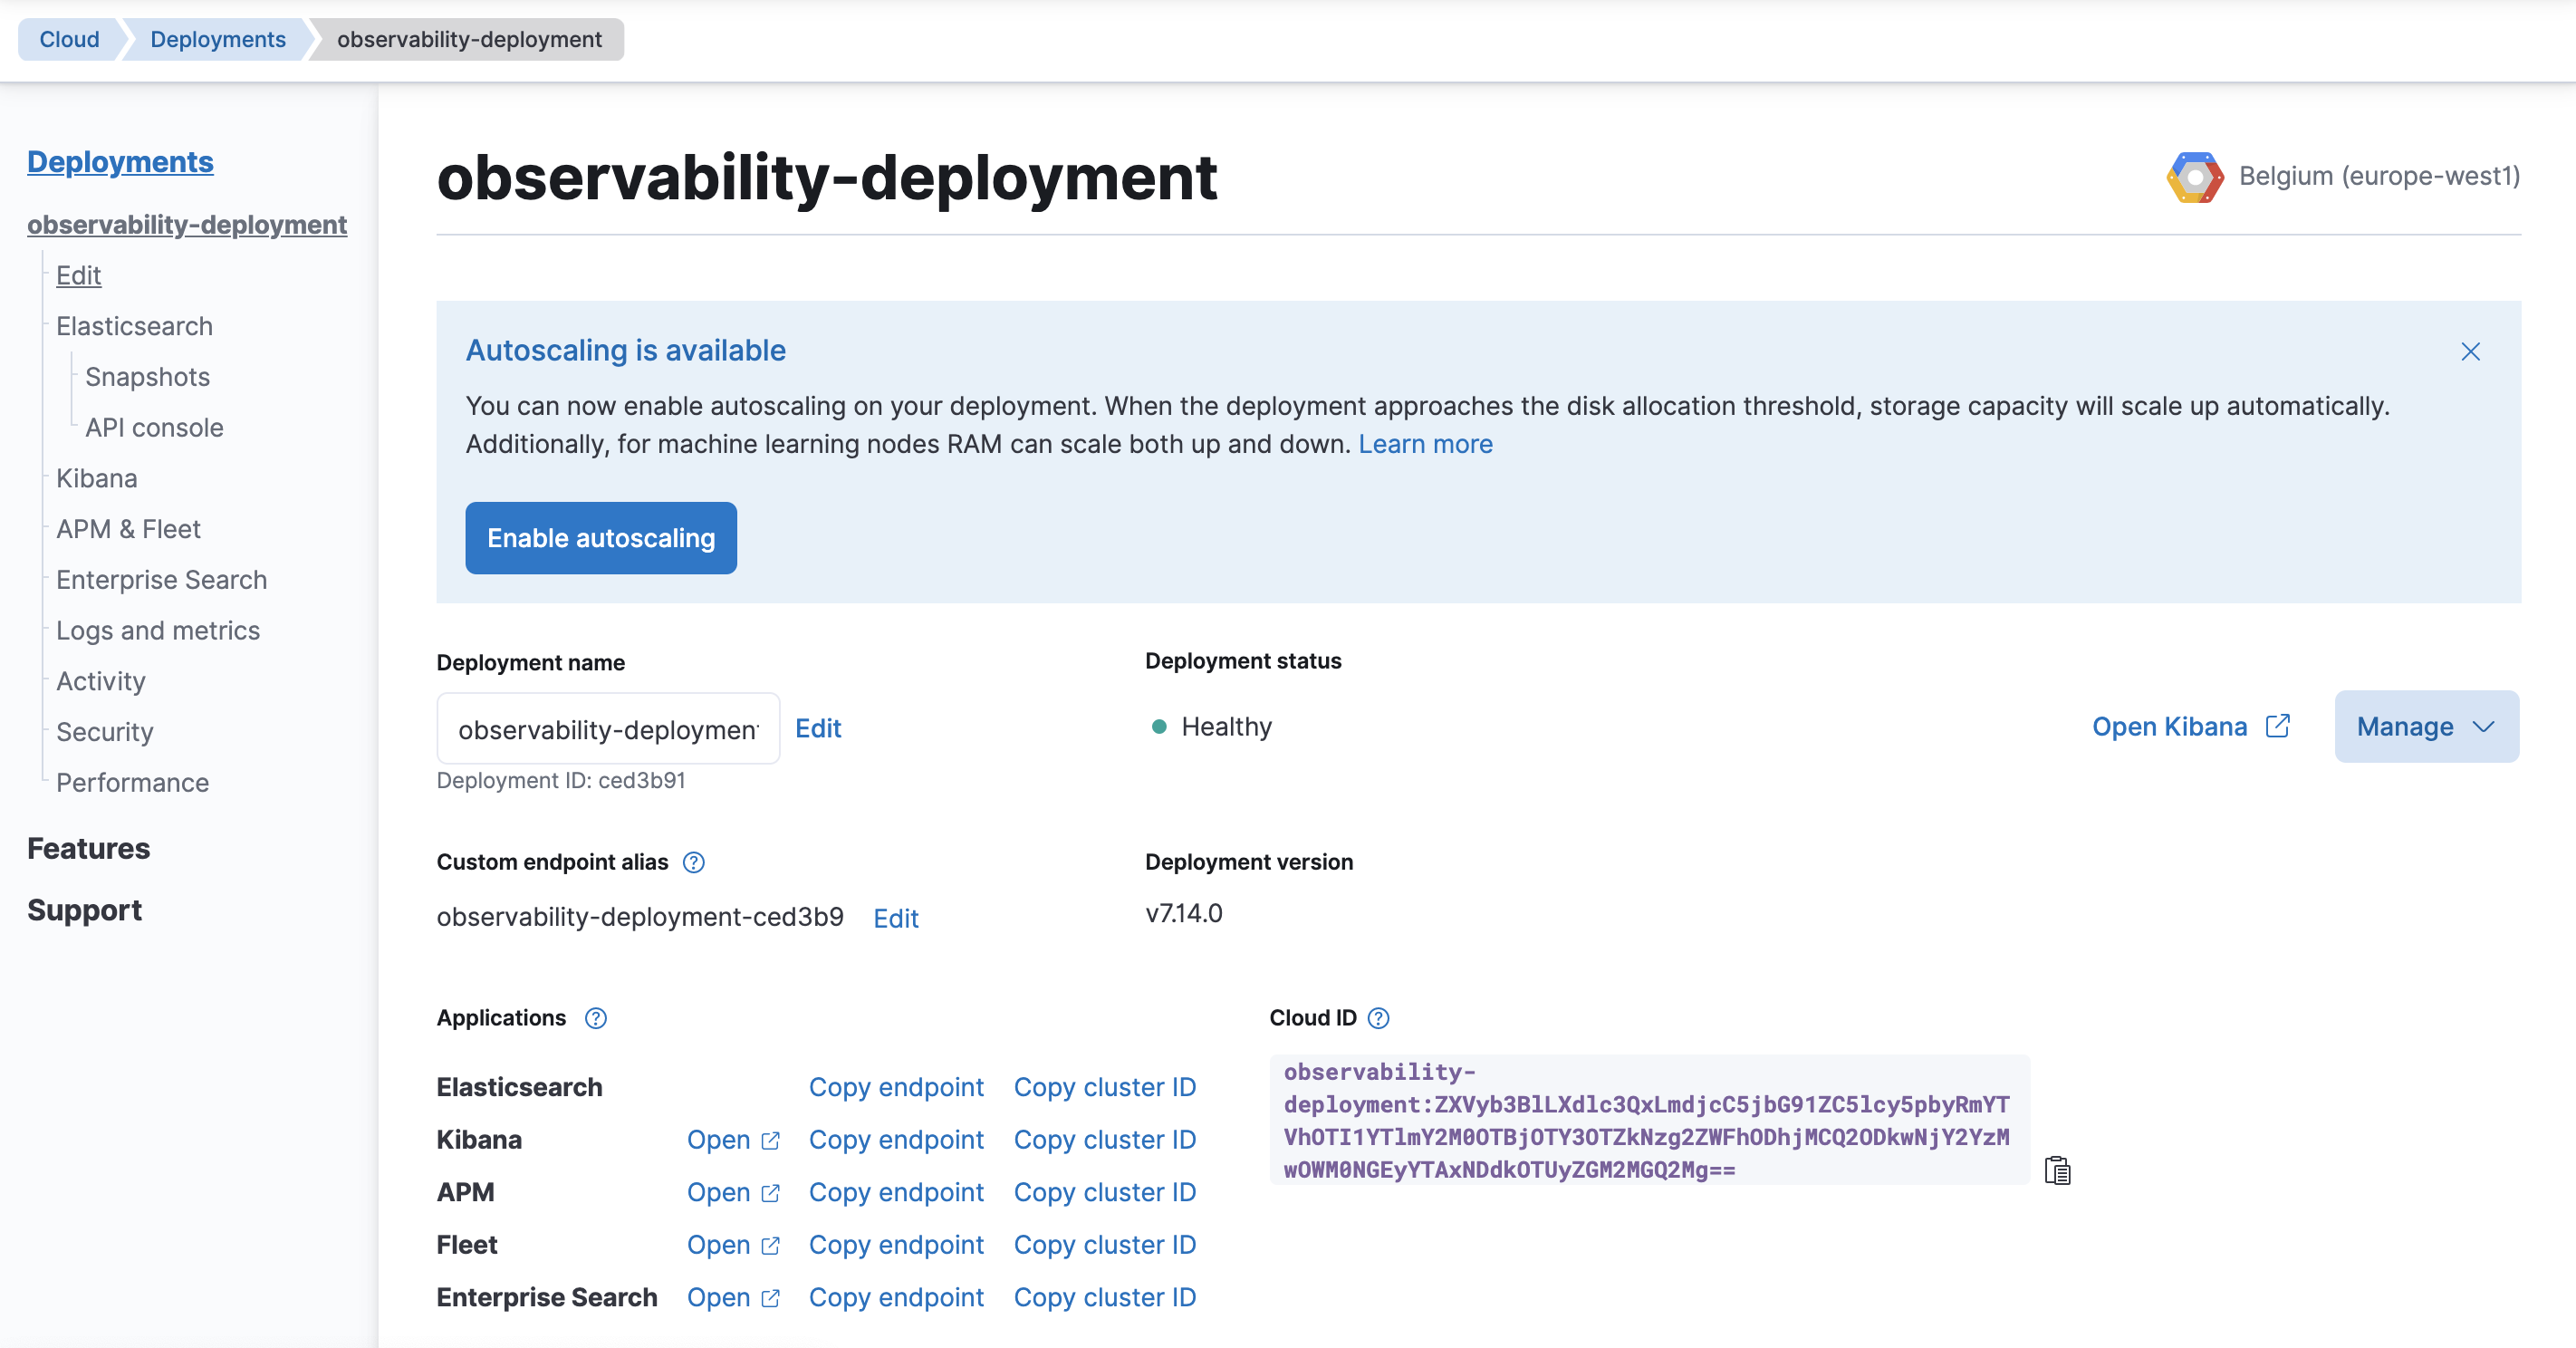Copy the Cloud ID with clipboard icon
The width and height of the screenshot is (2576, 1348).
pos(2057,1170)
